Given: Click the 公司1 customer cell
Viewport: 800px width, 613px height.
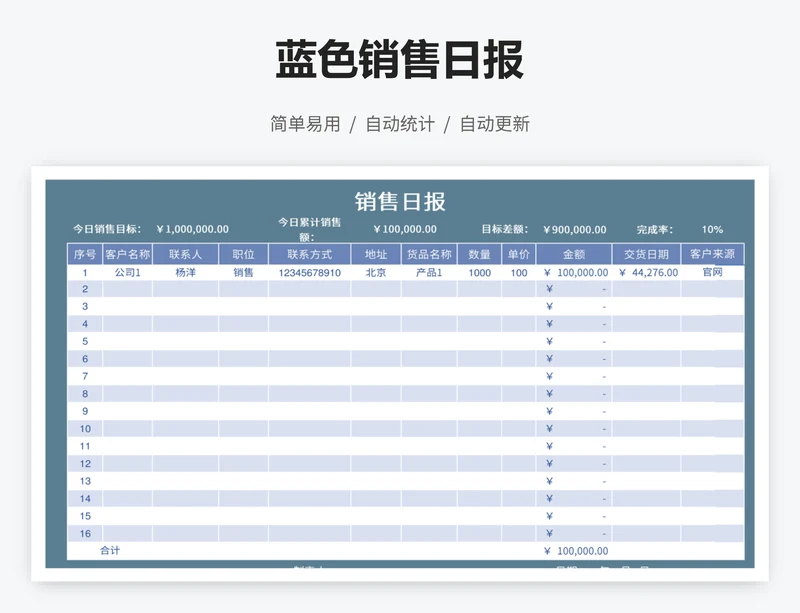Looking at the screenshot, I should pyautogui.click(x=128, y=273).
